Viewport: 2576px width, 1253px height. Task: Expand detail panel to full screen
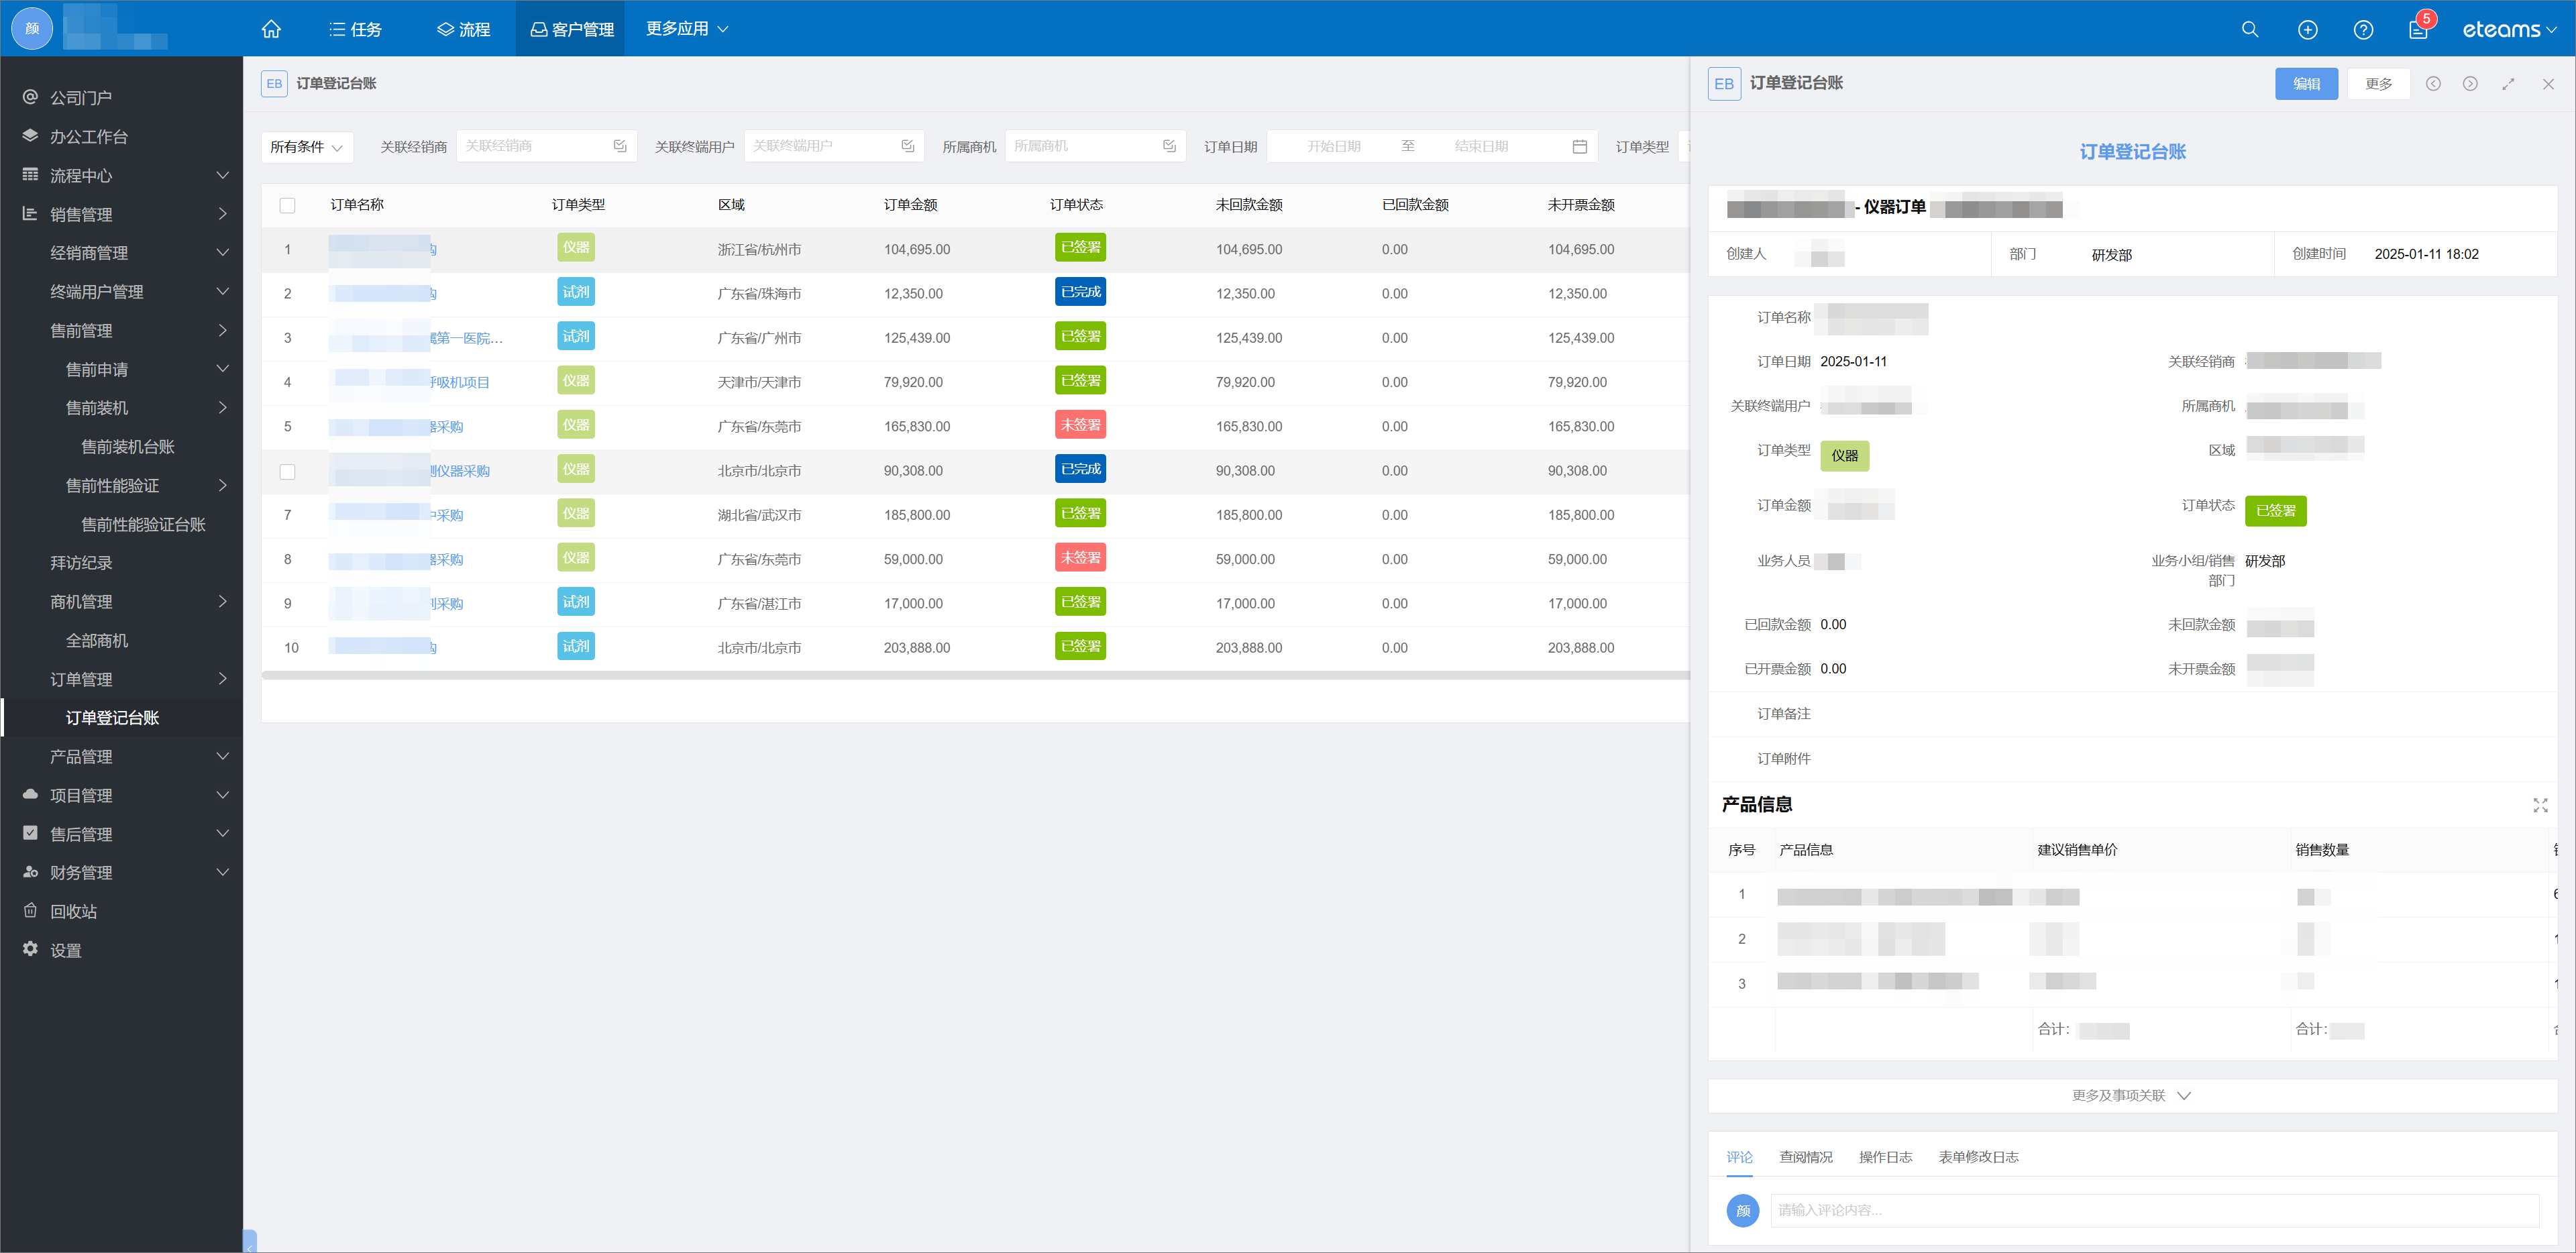[x=2508, y=84]
